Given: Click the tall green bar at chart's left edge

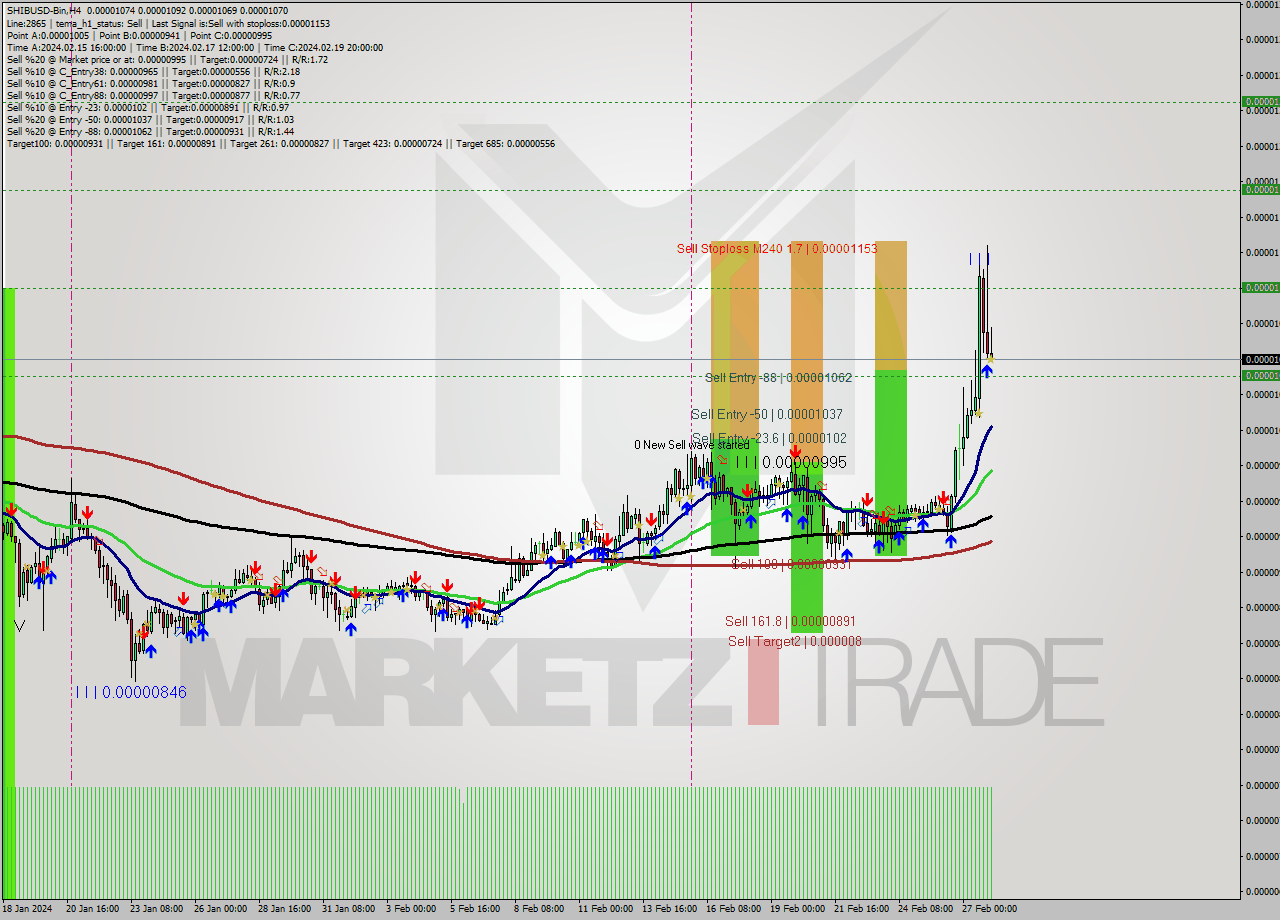Looking at the screenshot, I should 8,593.
